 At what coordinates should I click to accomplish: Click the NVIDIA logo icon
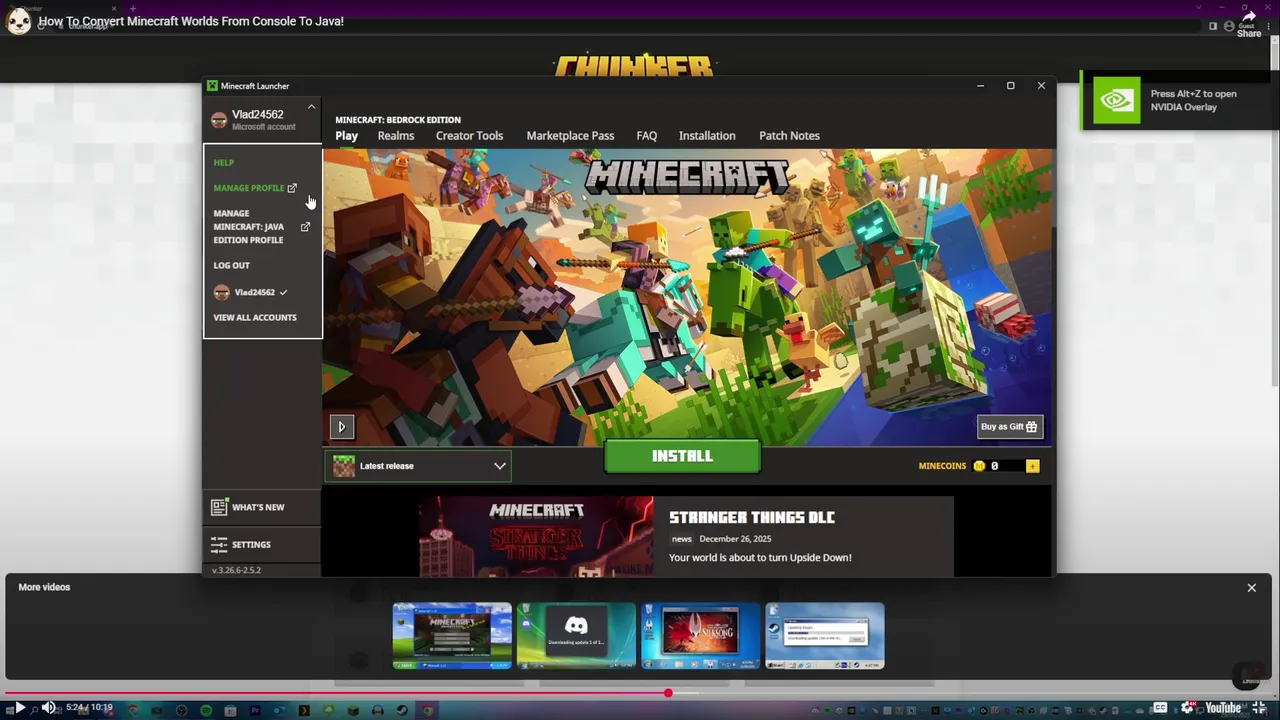(1116, 100)
